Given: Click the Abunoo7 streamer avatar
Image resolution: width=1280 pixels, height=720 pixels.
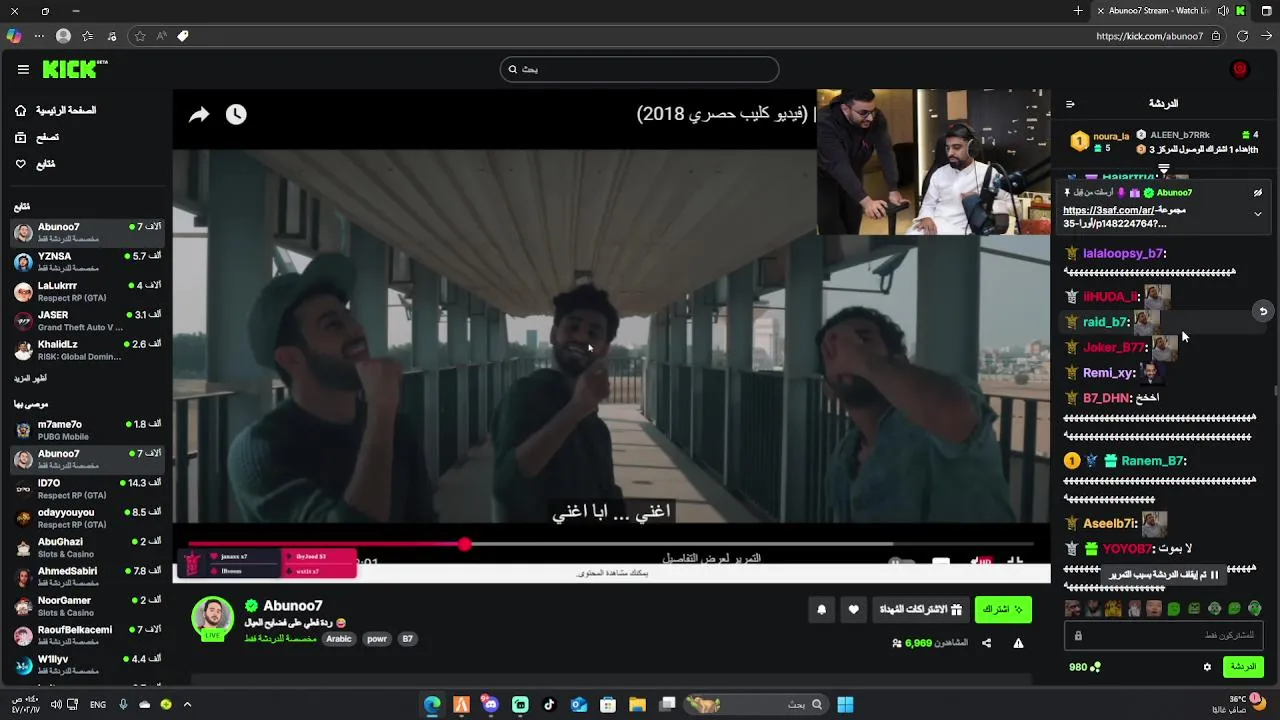Looking at the screenshot, I should pyautogui.click(x=212, y=618).
